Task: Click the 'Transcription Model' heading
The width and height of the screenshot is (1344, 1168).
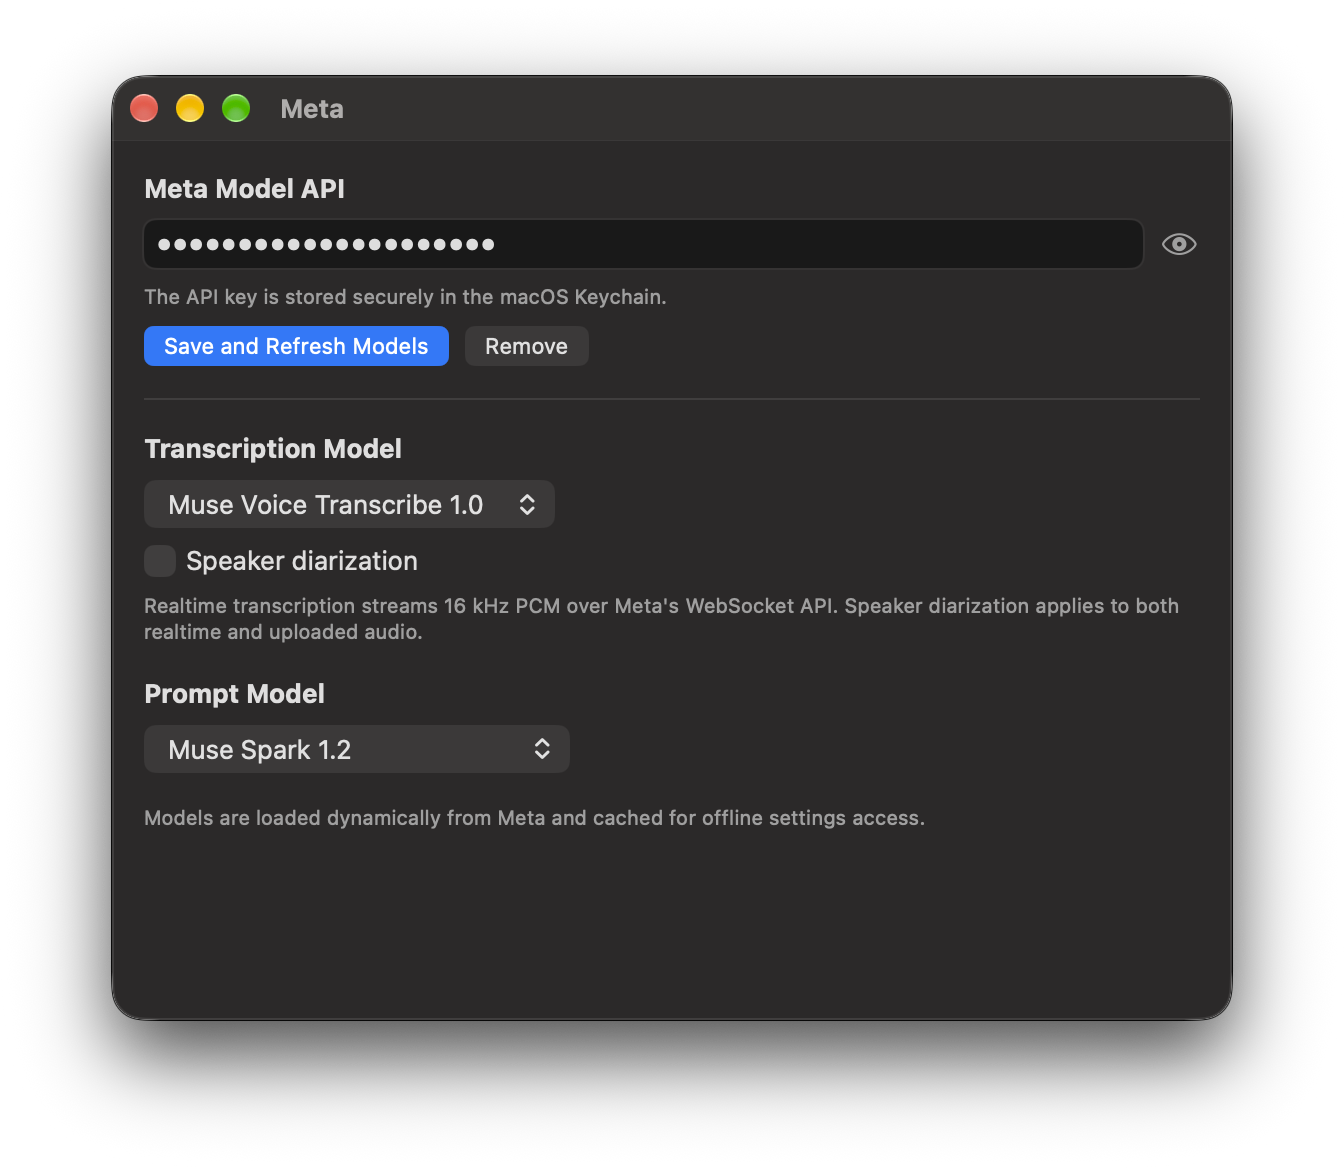Action: click(x=273, y=449)
